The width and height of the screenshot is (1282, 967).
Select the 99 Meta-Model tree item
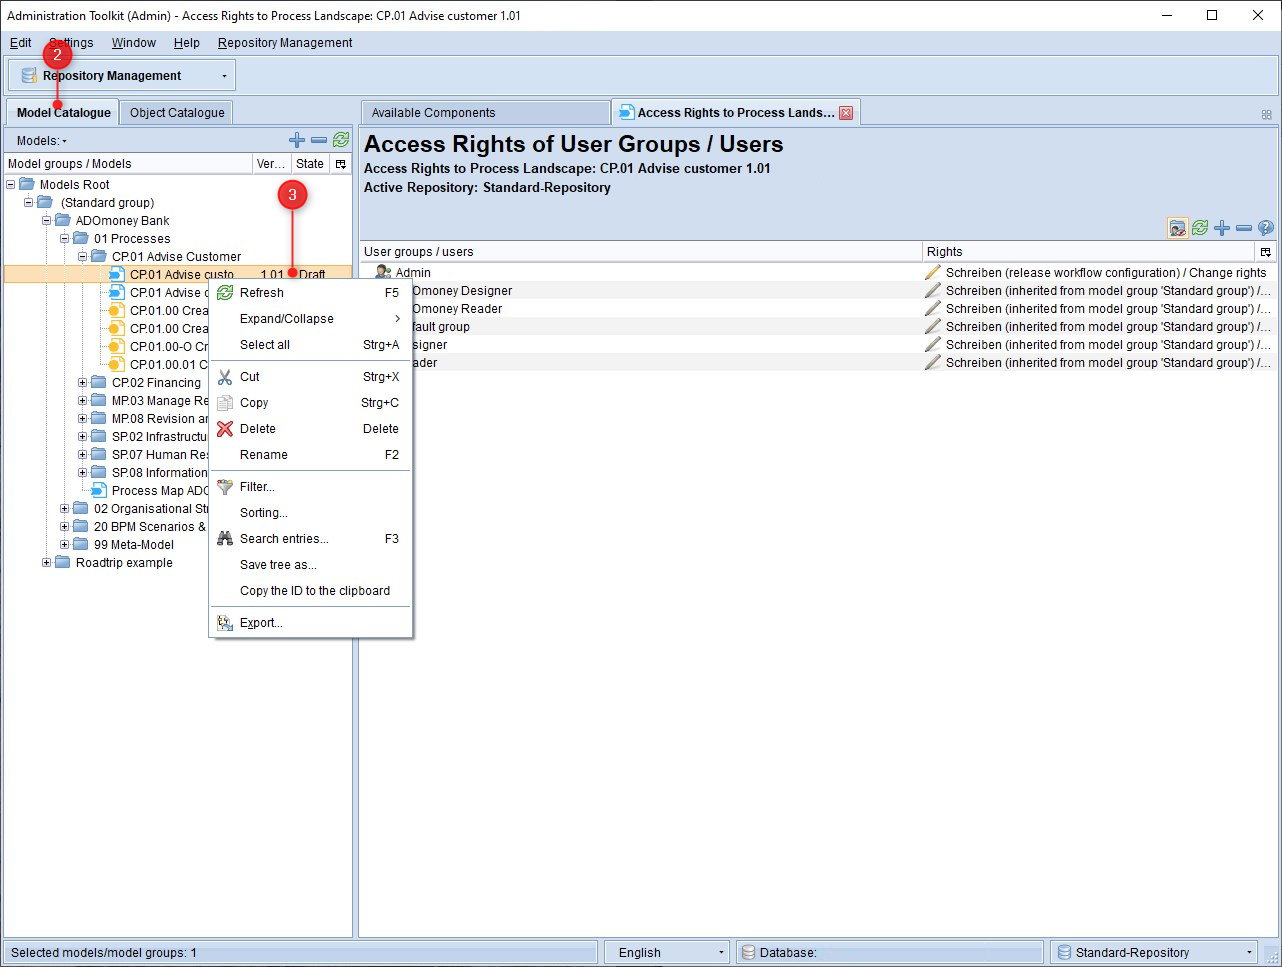[134, 545]
